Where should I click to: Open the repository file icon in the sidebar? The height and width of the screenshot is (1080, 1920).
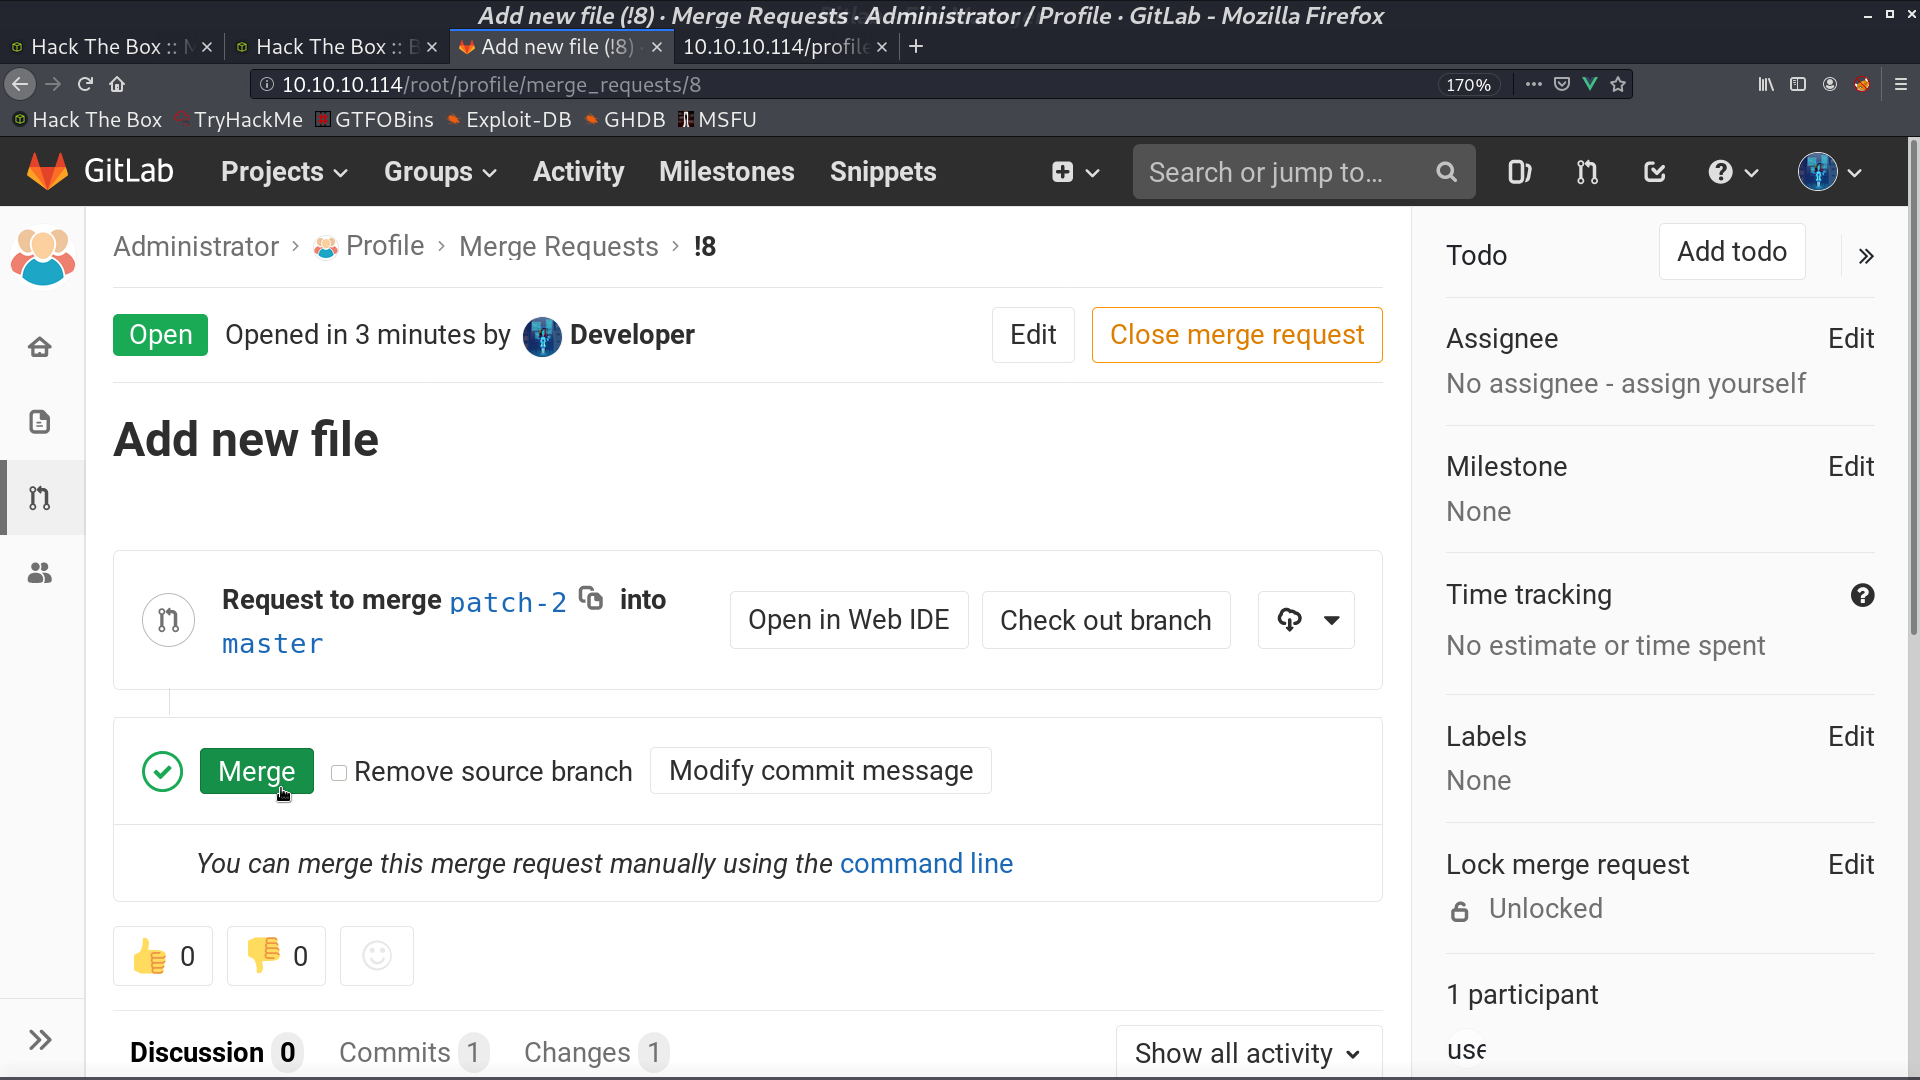(x=40, y=422)
